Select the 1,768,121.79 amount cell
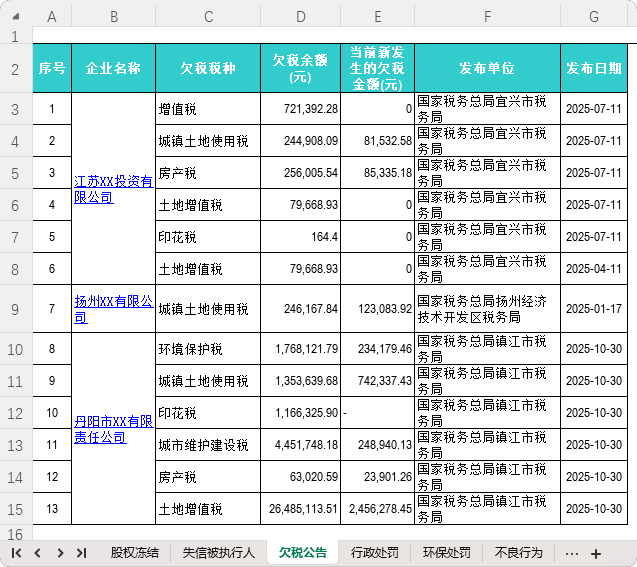This screenshot has height=567, width=637. click(301, 349)
